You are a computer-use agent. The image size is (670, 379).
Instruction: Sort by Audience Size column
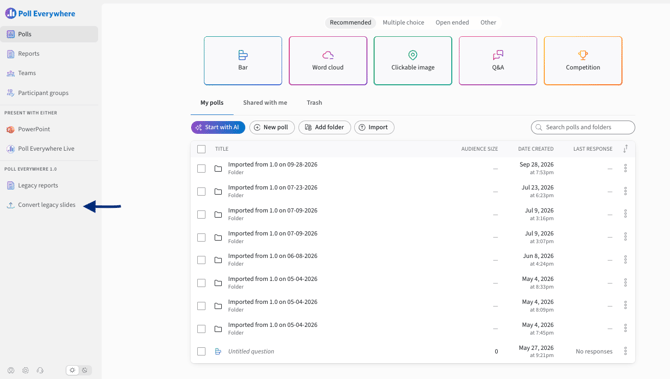(479, 149)
